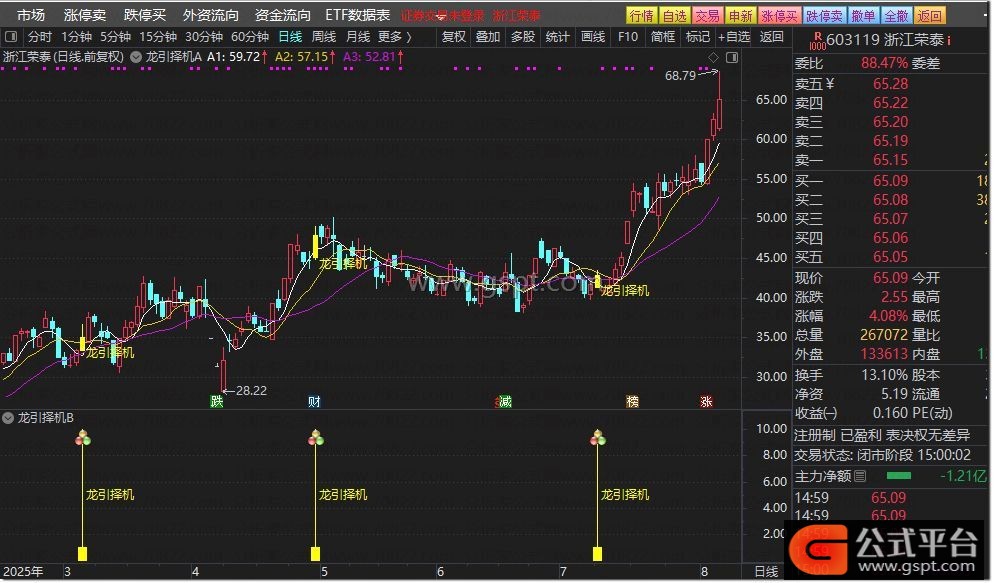
Task: Click the July 龙引择机 signal ball icon
Action: tap(597, 438)
